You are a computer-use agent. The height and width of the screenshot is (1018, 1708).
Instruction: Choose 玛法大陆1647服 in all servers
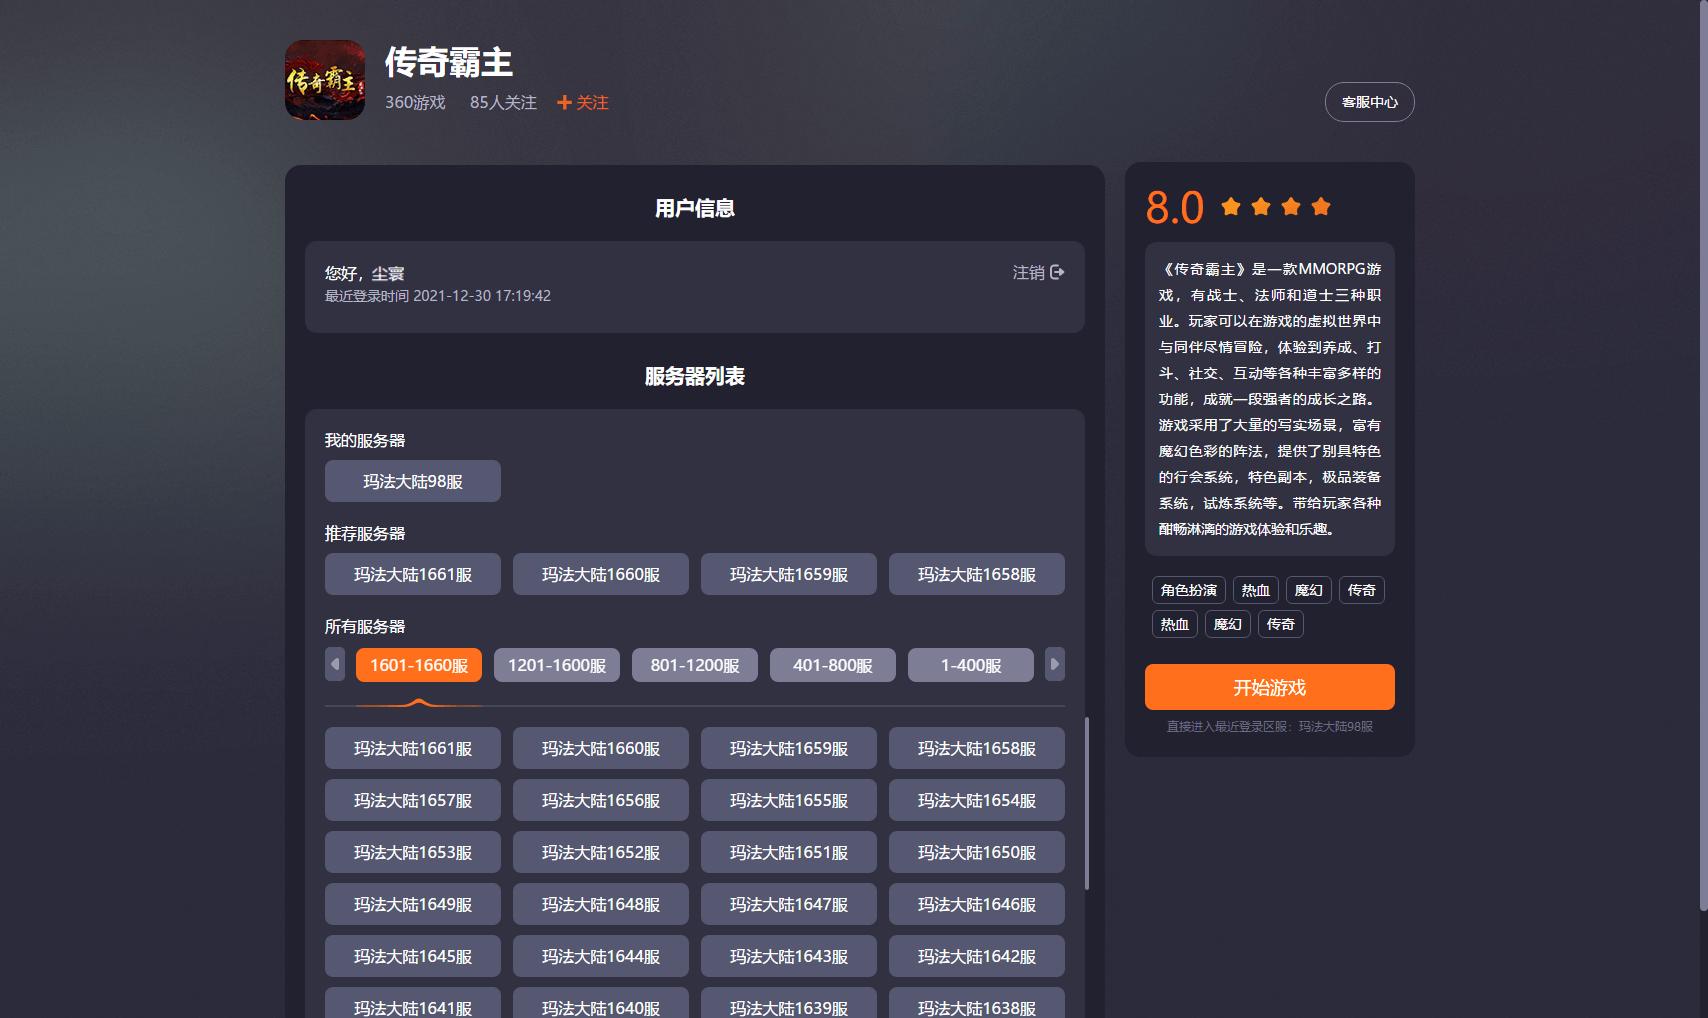pos(788,904)
